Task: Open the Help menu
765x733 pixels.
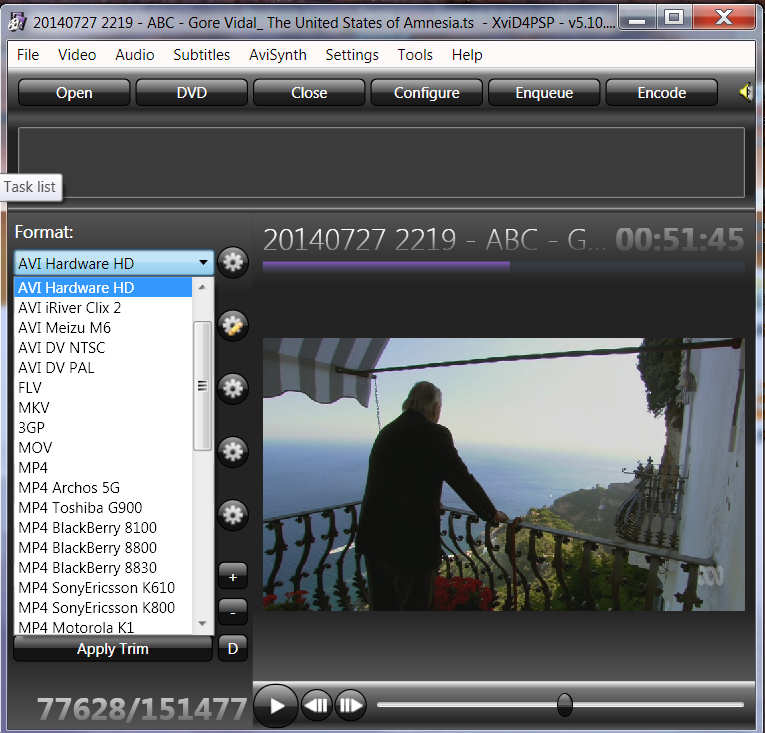Action: pos(467,55)
